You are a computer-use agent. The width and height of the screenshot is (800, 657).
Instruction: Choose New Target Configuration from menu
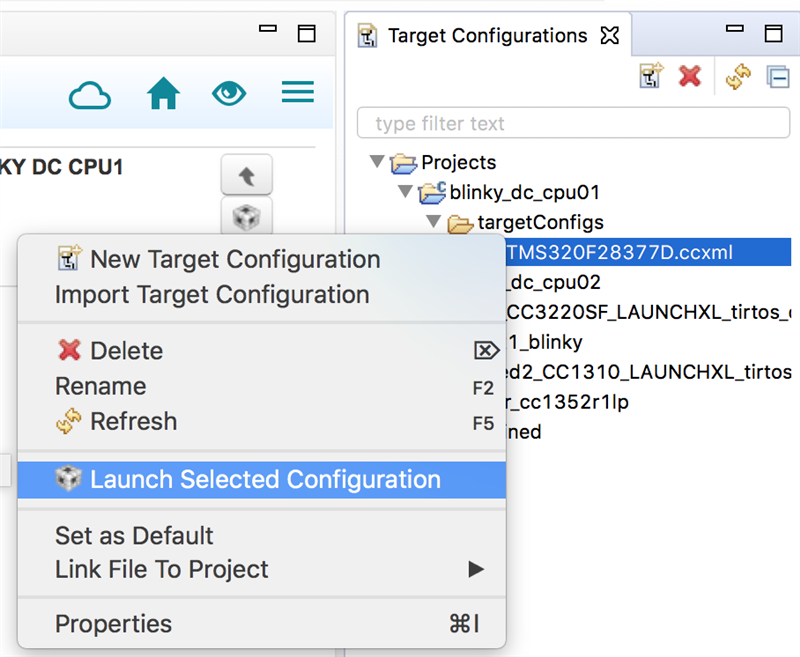[234, 260]
